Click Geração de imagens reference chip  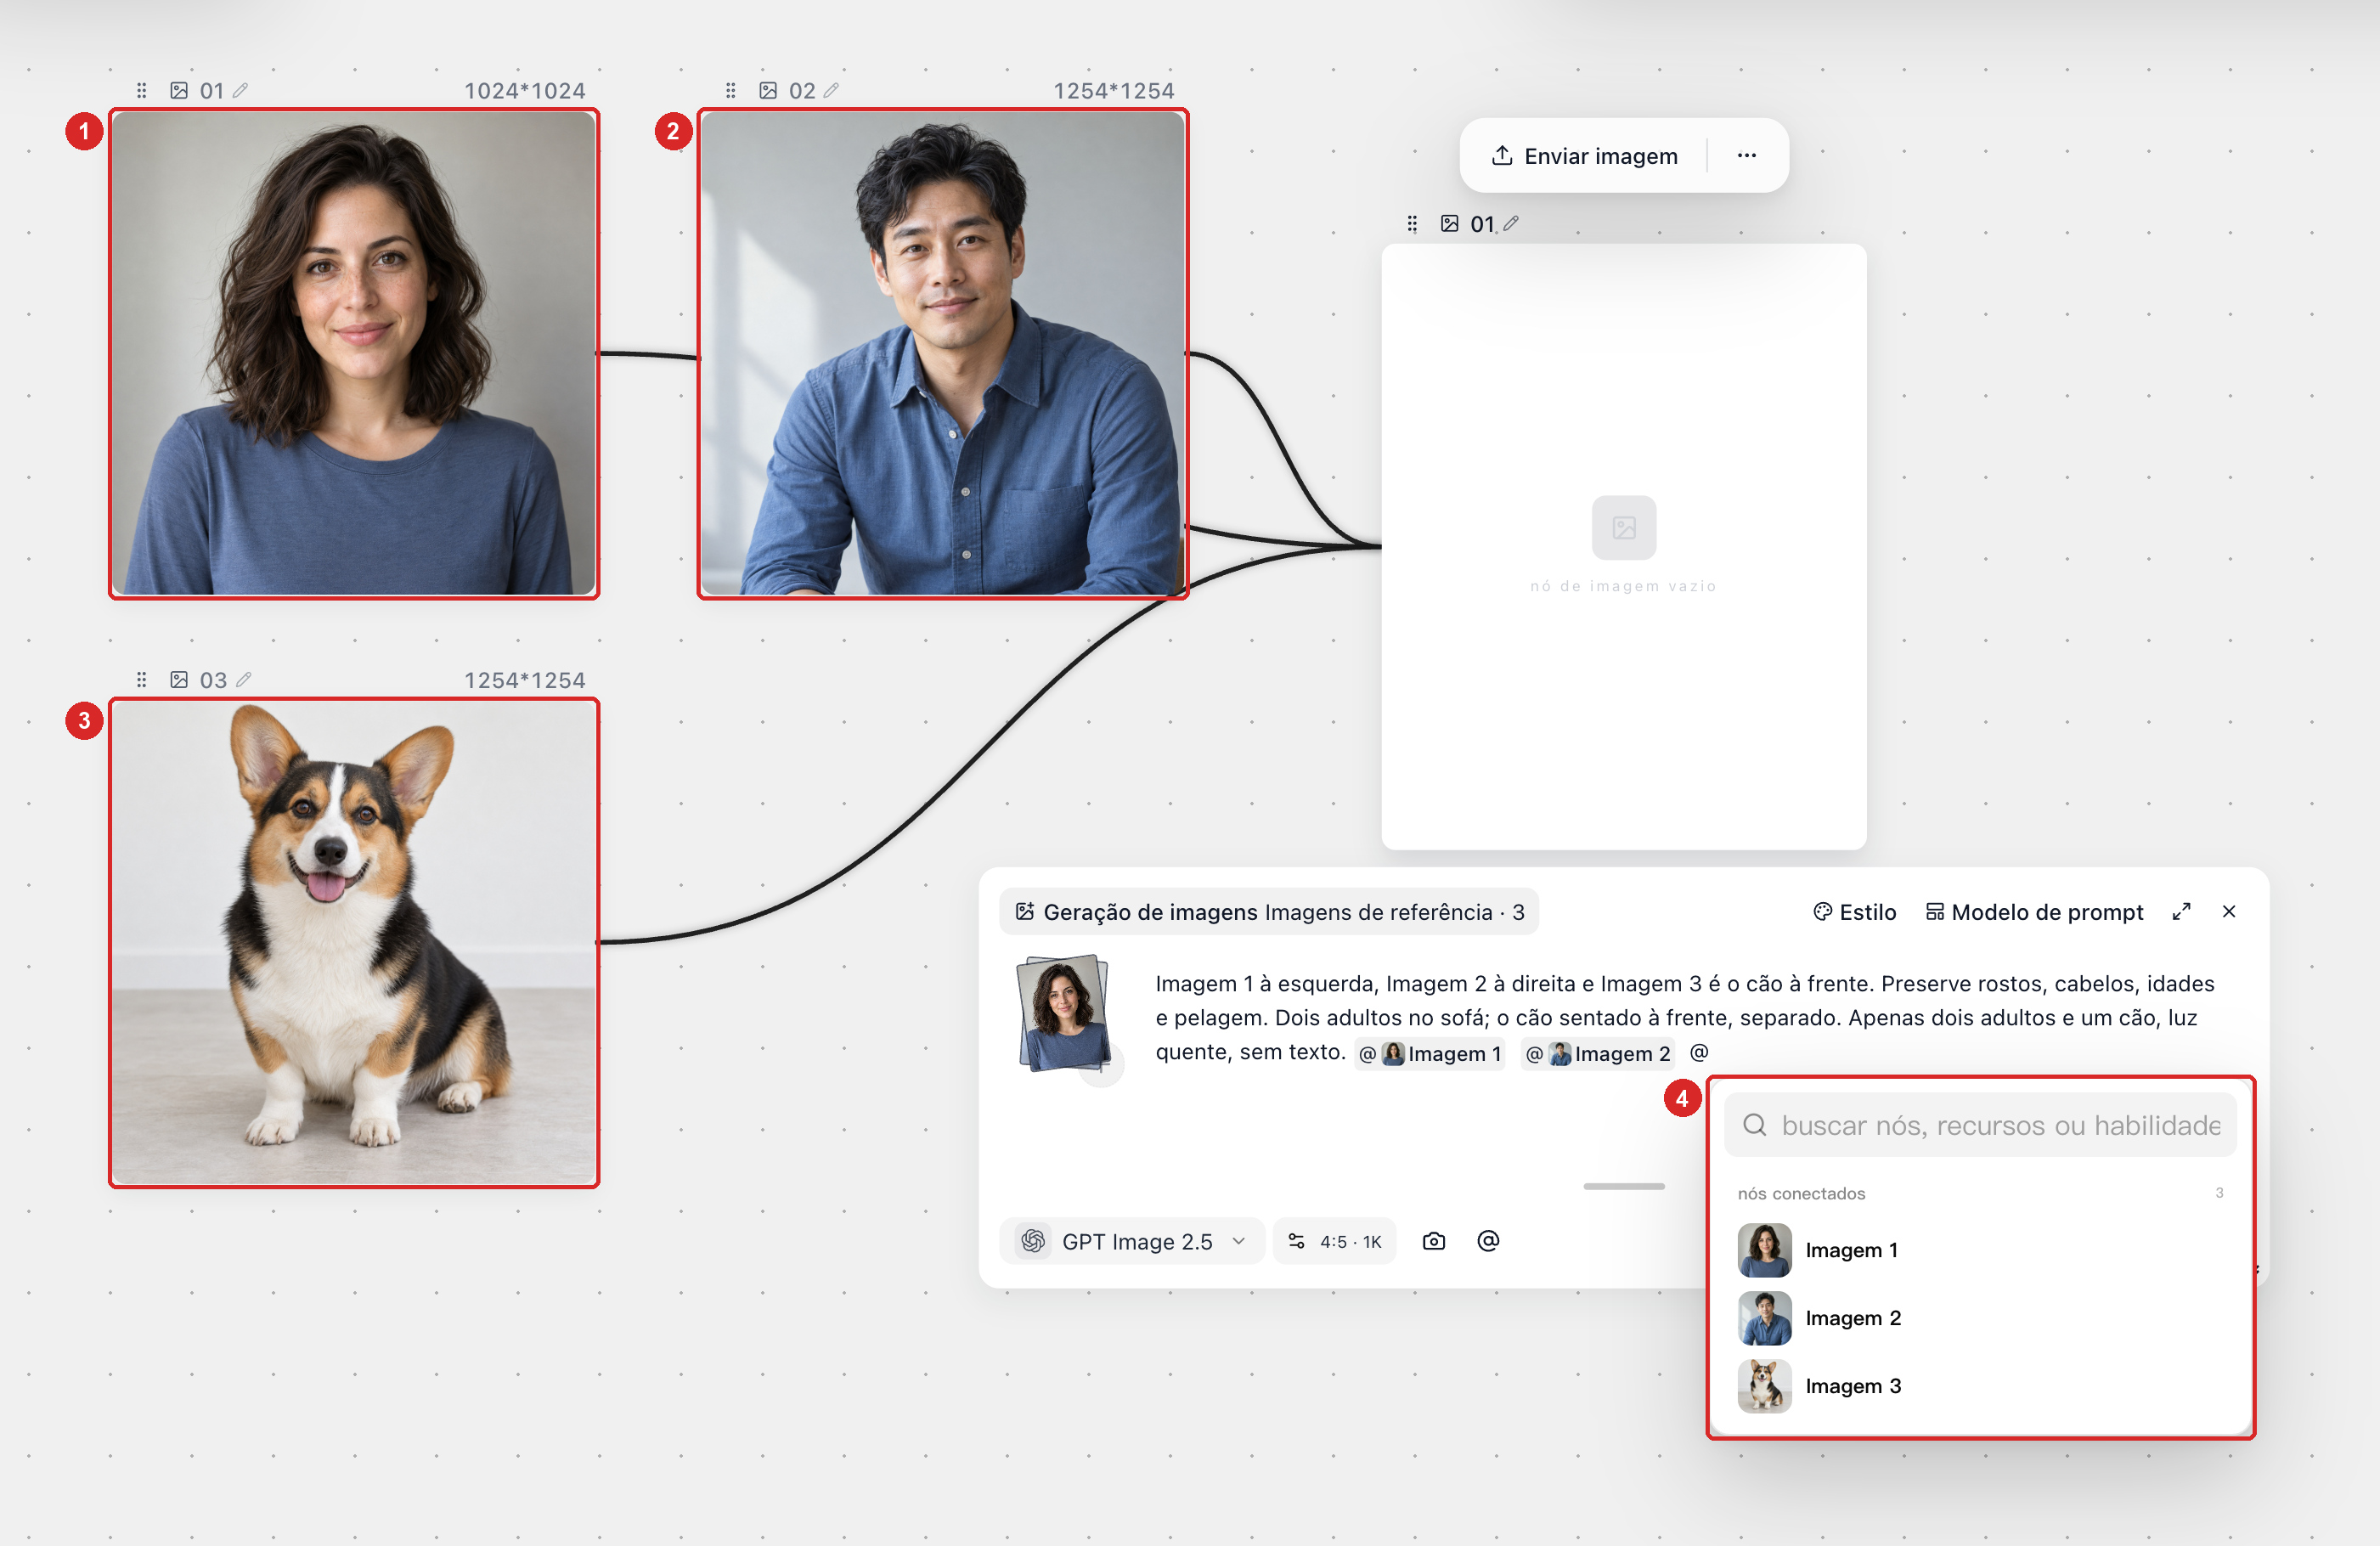(x=1269, y=912)
